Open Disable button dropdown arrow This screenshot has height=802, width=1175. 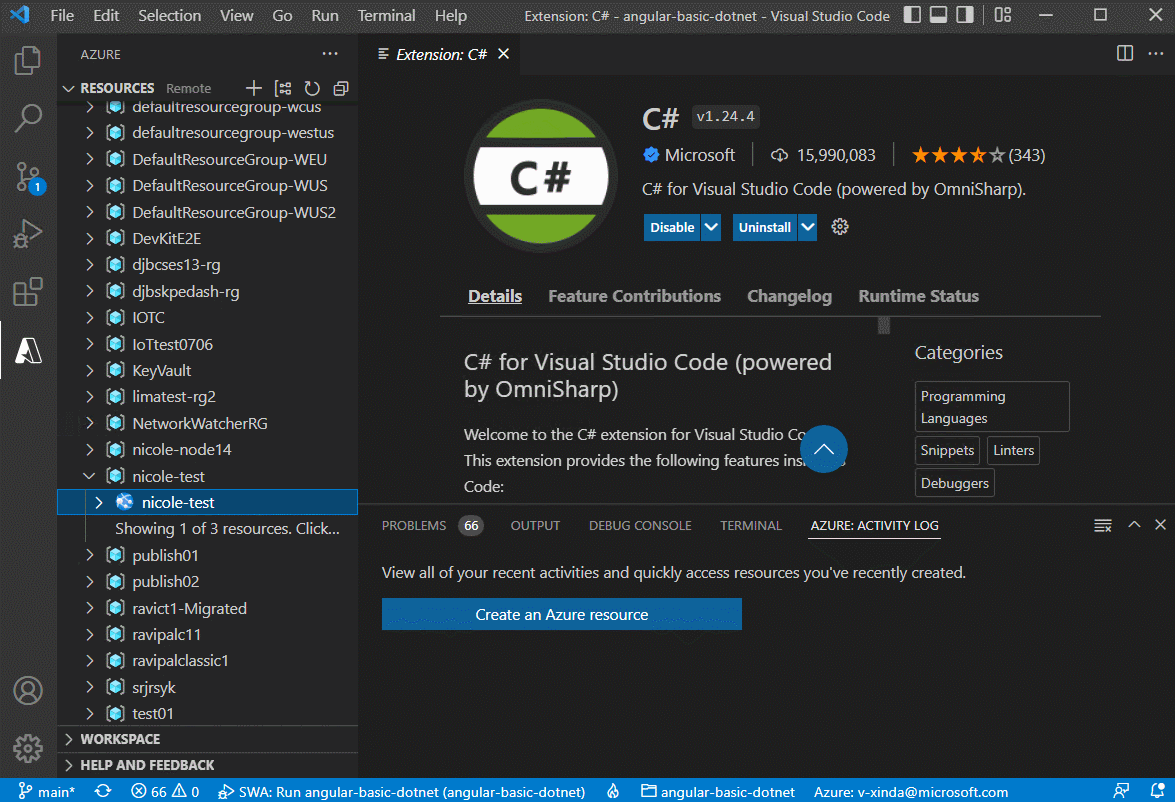point(711,227)
